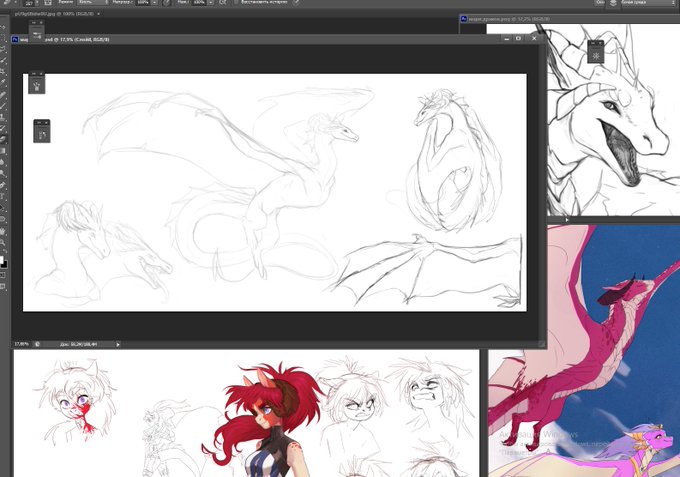Open the Нажм. flow slider arrow
The image size is (680, 477).
tap(211, 2)
